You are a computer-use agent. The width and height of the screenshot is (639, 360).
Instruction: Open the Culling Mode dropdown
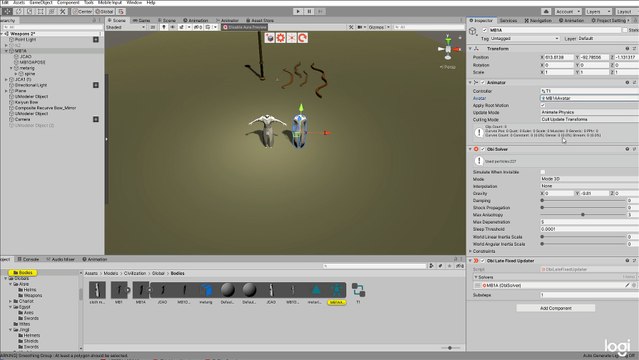(x=589, y=119)
